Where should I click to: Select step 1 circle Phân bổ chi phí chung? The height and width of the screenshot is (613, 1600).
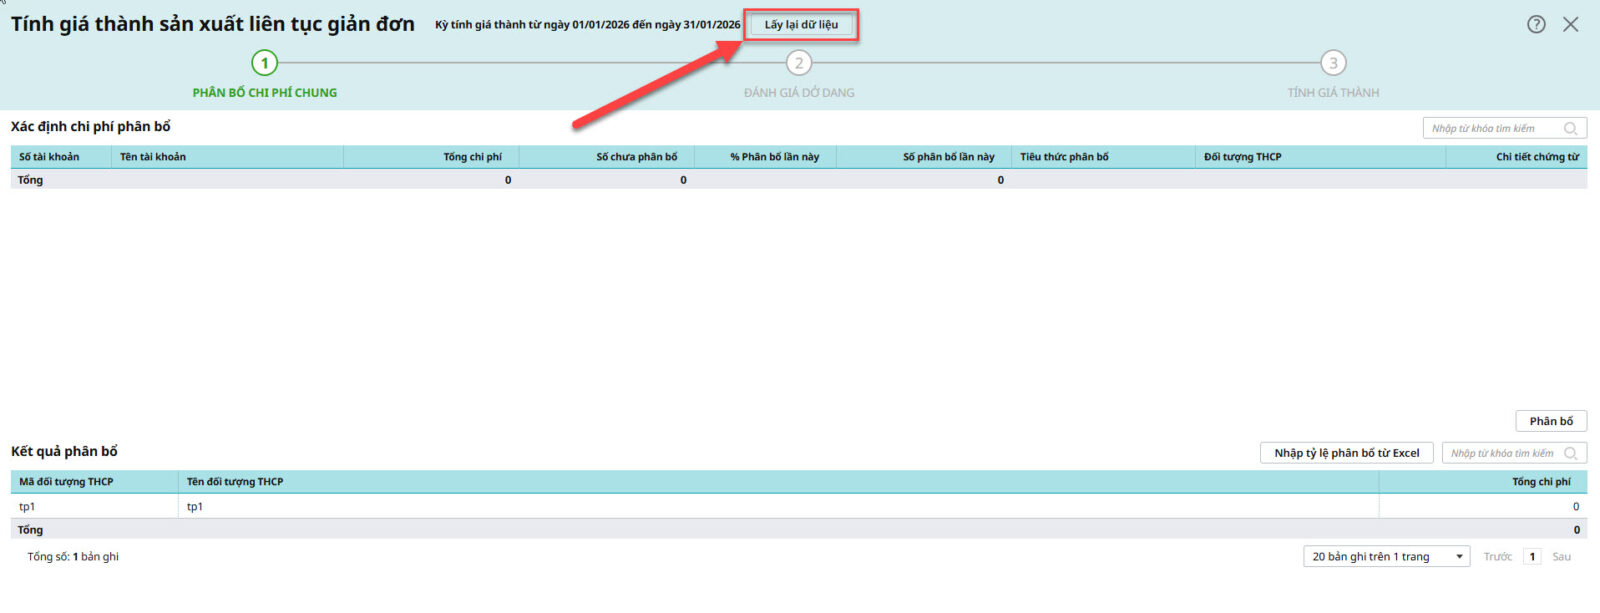[x=264, y=63]
